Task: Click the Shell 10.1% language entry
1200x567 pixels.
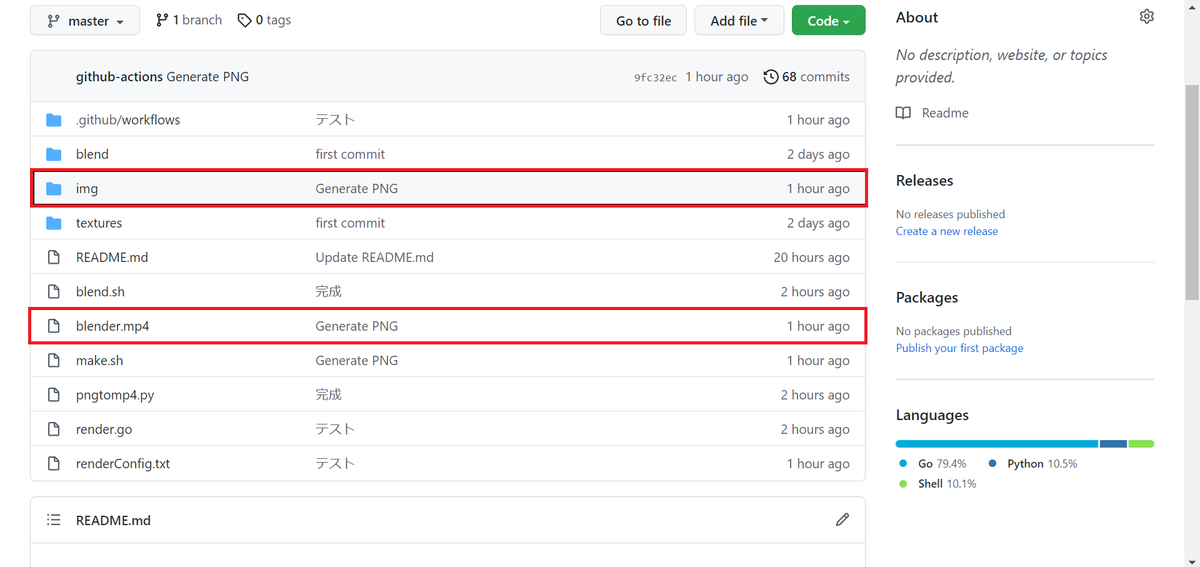Action: 938,484
